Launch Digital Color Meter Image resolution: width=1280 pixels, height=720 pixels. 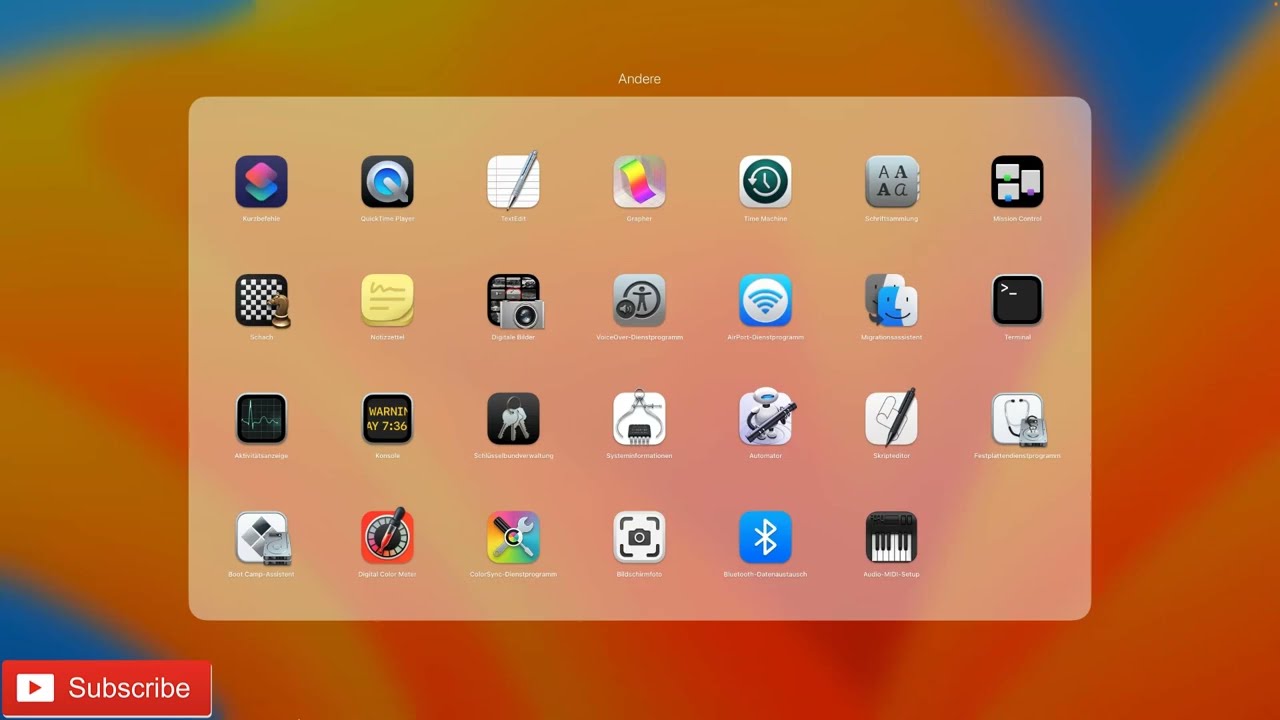pyautogui.click(x=387, y=536)
